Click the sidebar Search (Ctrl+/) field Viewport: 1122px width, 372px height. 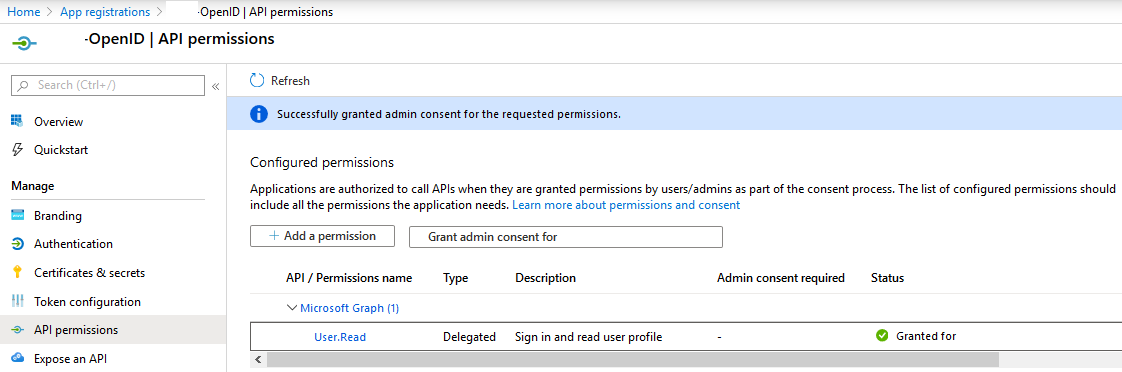(108, 85)
